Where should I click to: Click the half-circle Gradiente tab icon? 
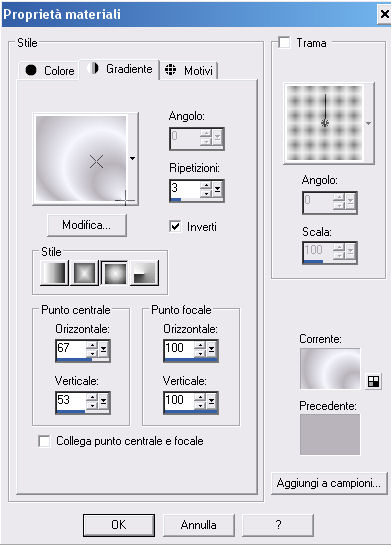click(93, 68)
